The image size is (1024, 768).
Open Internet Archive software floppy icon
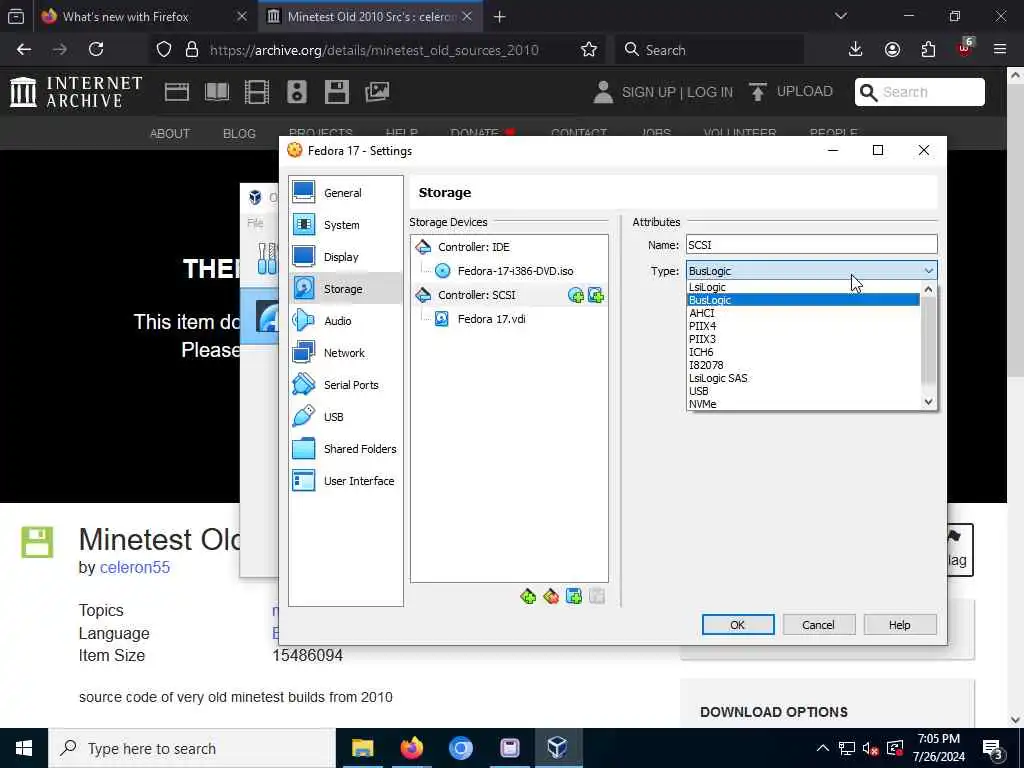point(337,92)
